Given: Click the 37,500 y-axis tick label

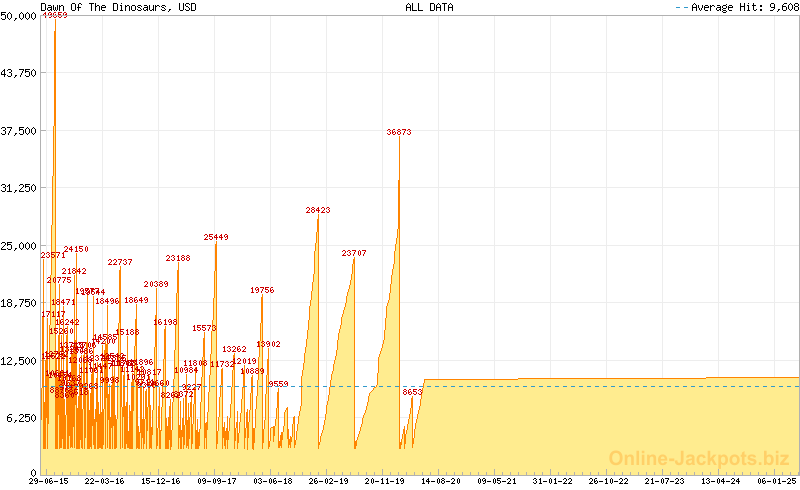Looking at the screenshot, I should [x=19, y=131].
